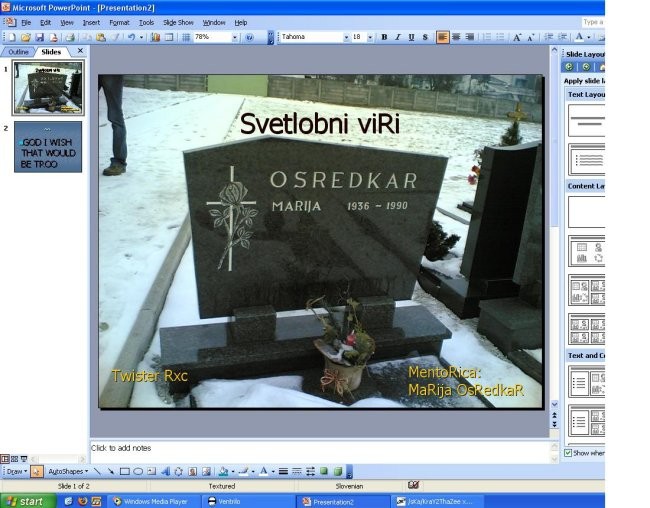
Task: Switch to the Slides tab
Action: [x=51, y=52]
